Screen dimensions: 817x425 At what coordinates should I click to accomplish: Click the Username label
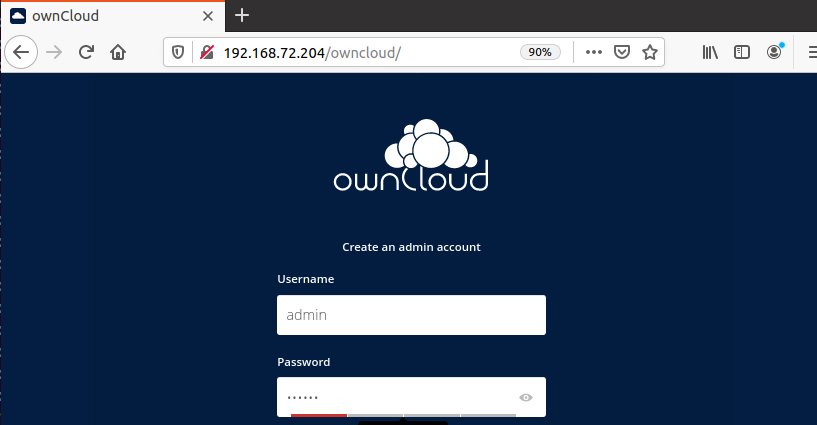[305, 279]
